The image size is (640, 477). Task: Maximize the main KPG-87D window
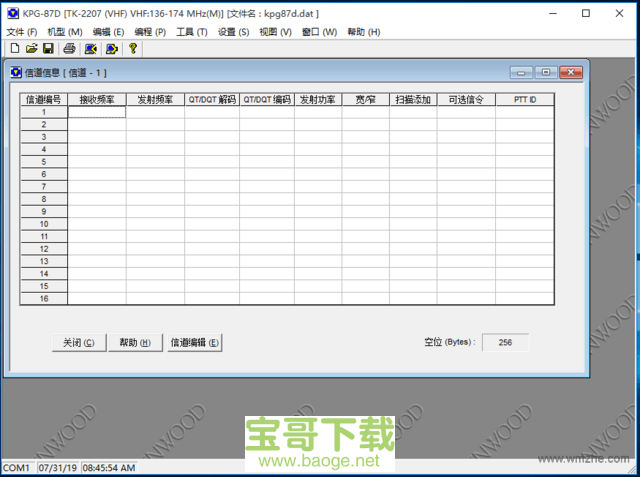(x=586, y=13)
